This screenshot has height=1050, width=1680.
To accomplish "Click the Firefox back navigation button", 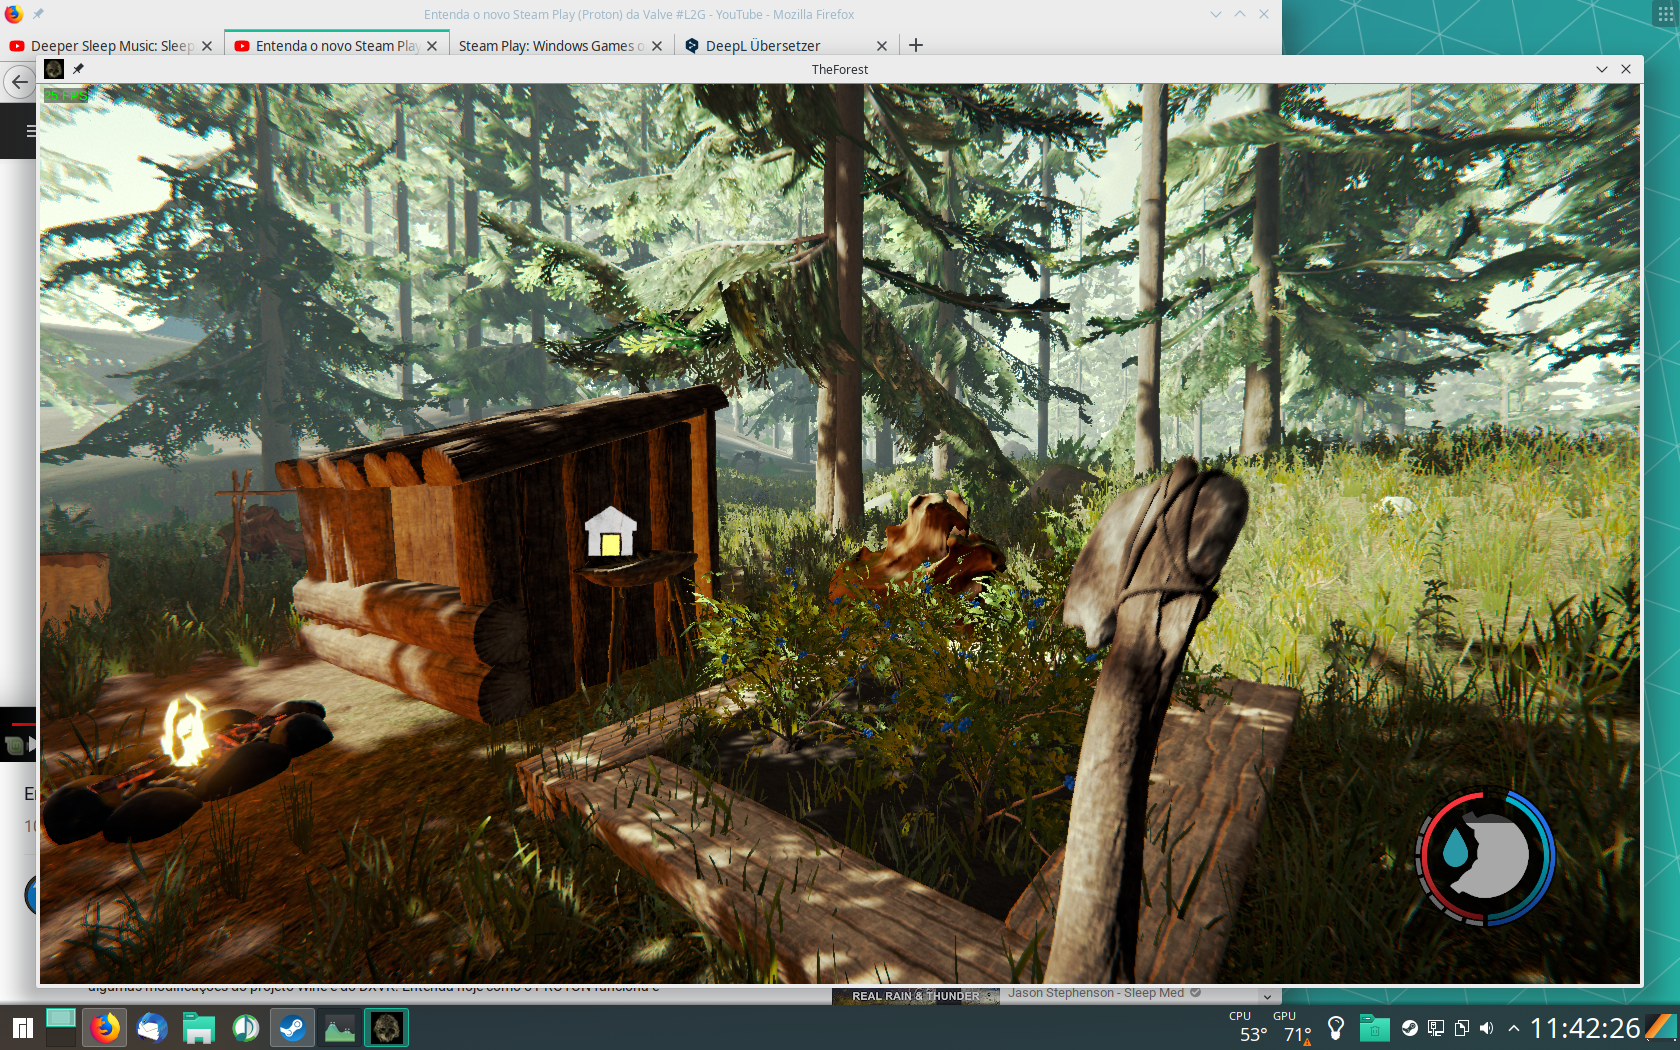I will click(x=19, y=82).
